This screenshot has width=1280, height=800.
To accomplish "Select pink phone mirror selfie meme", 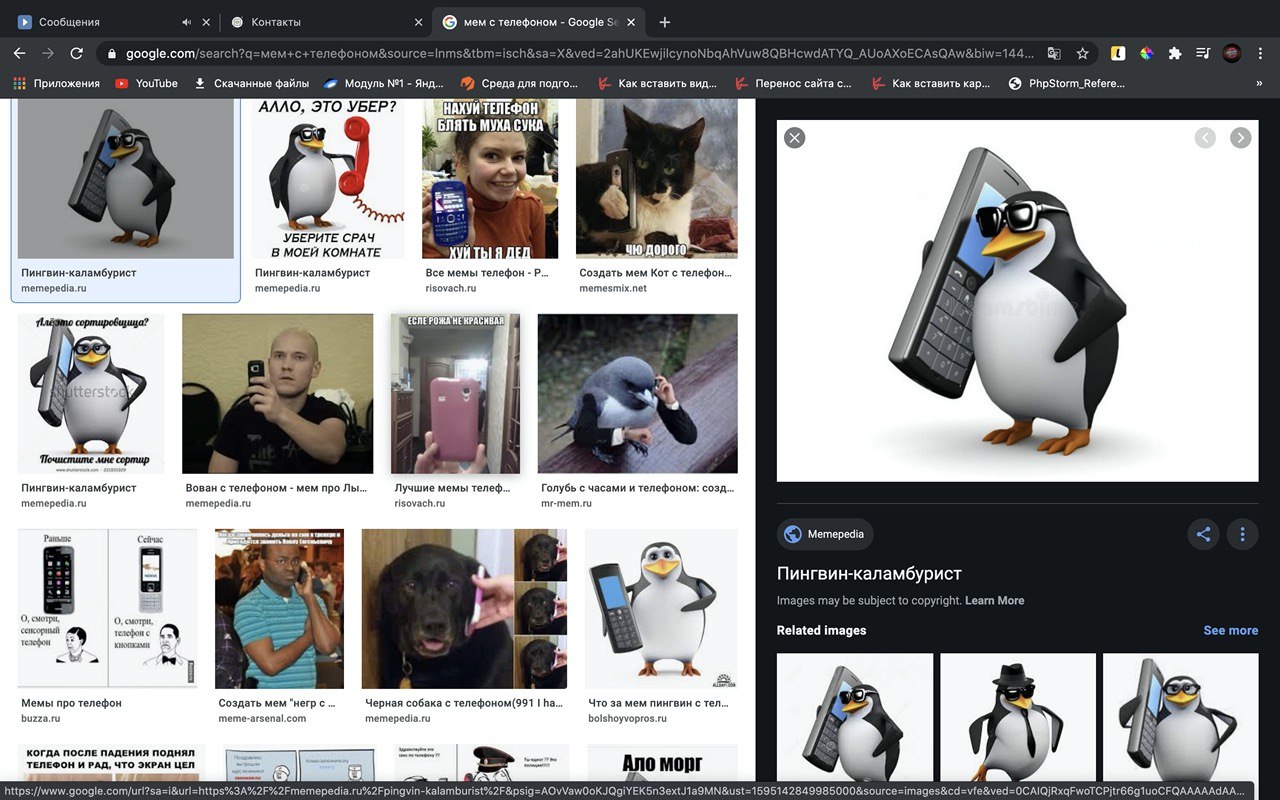I will pos(455,393).
